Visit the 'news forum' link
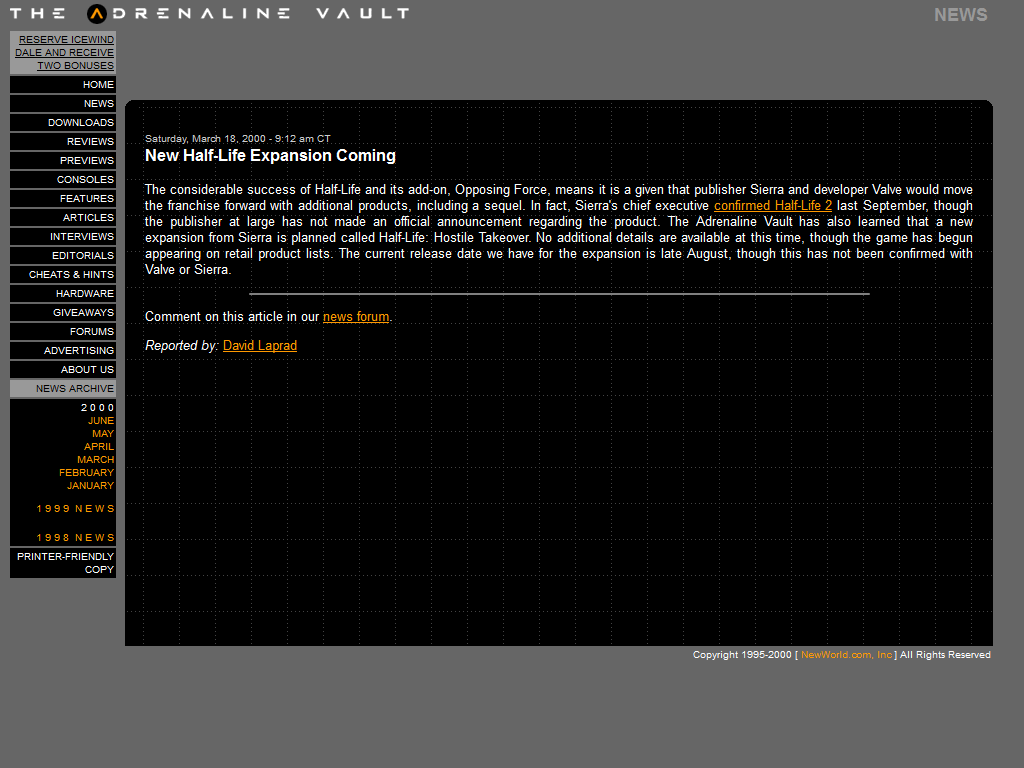The height and width of the screenshot is (768, 1024). point(356,317)
